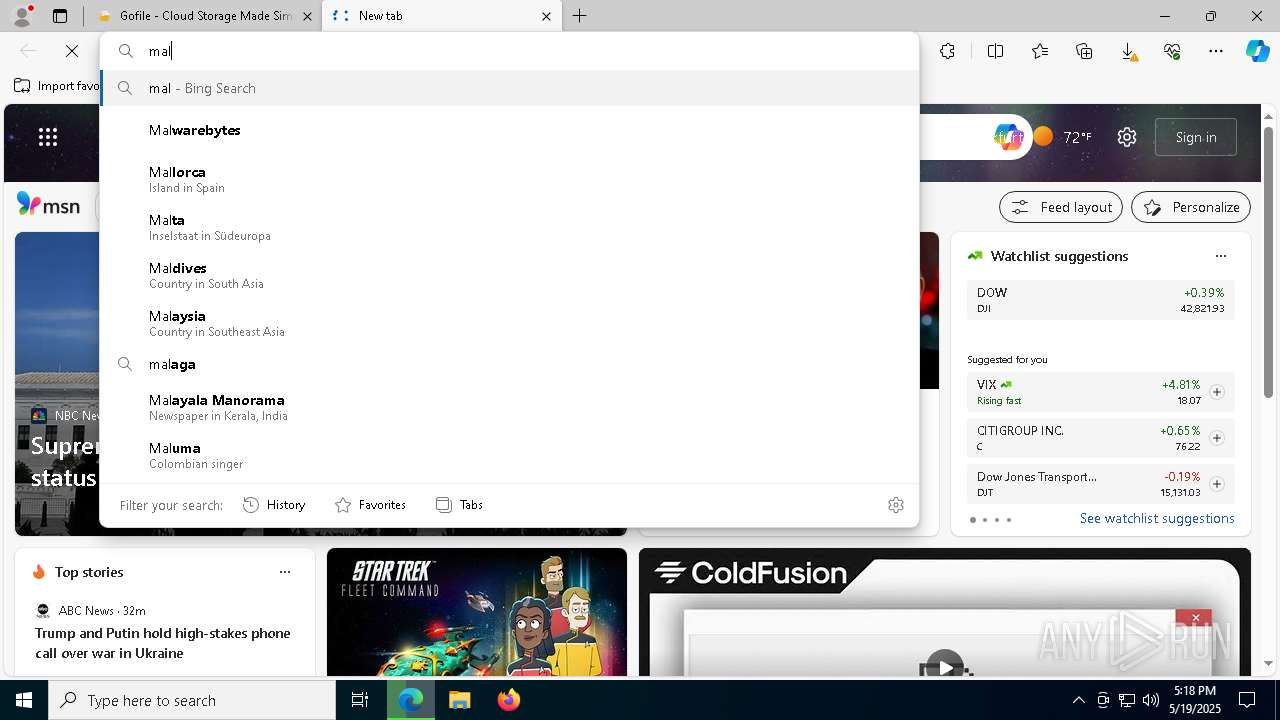Open the Copilot icon
The width and height of the screenshot is (1280, 720).
[x=1257, y=51]
